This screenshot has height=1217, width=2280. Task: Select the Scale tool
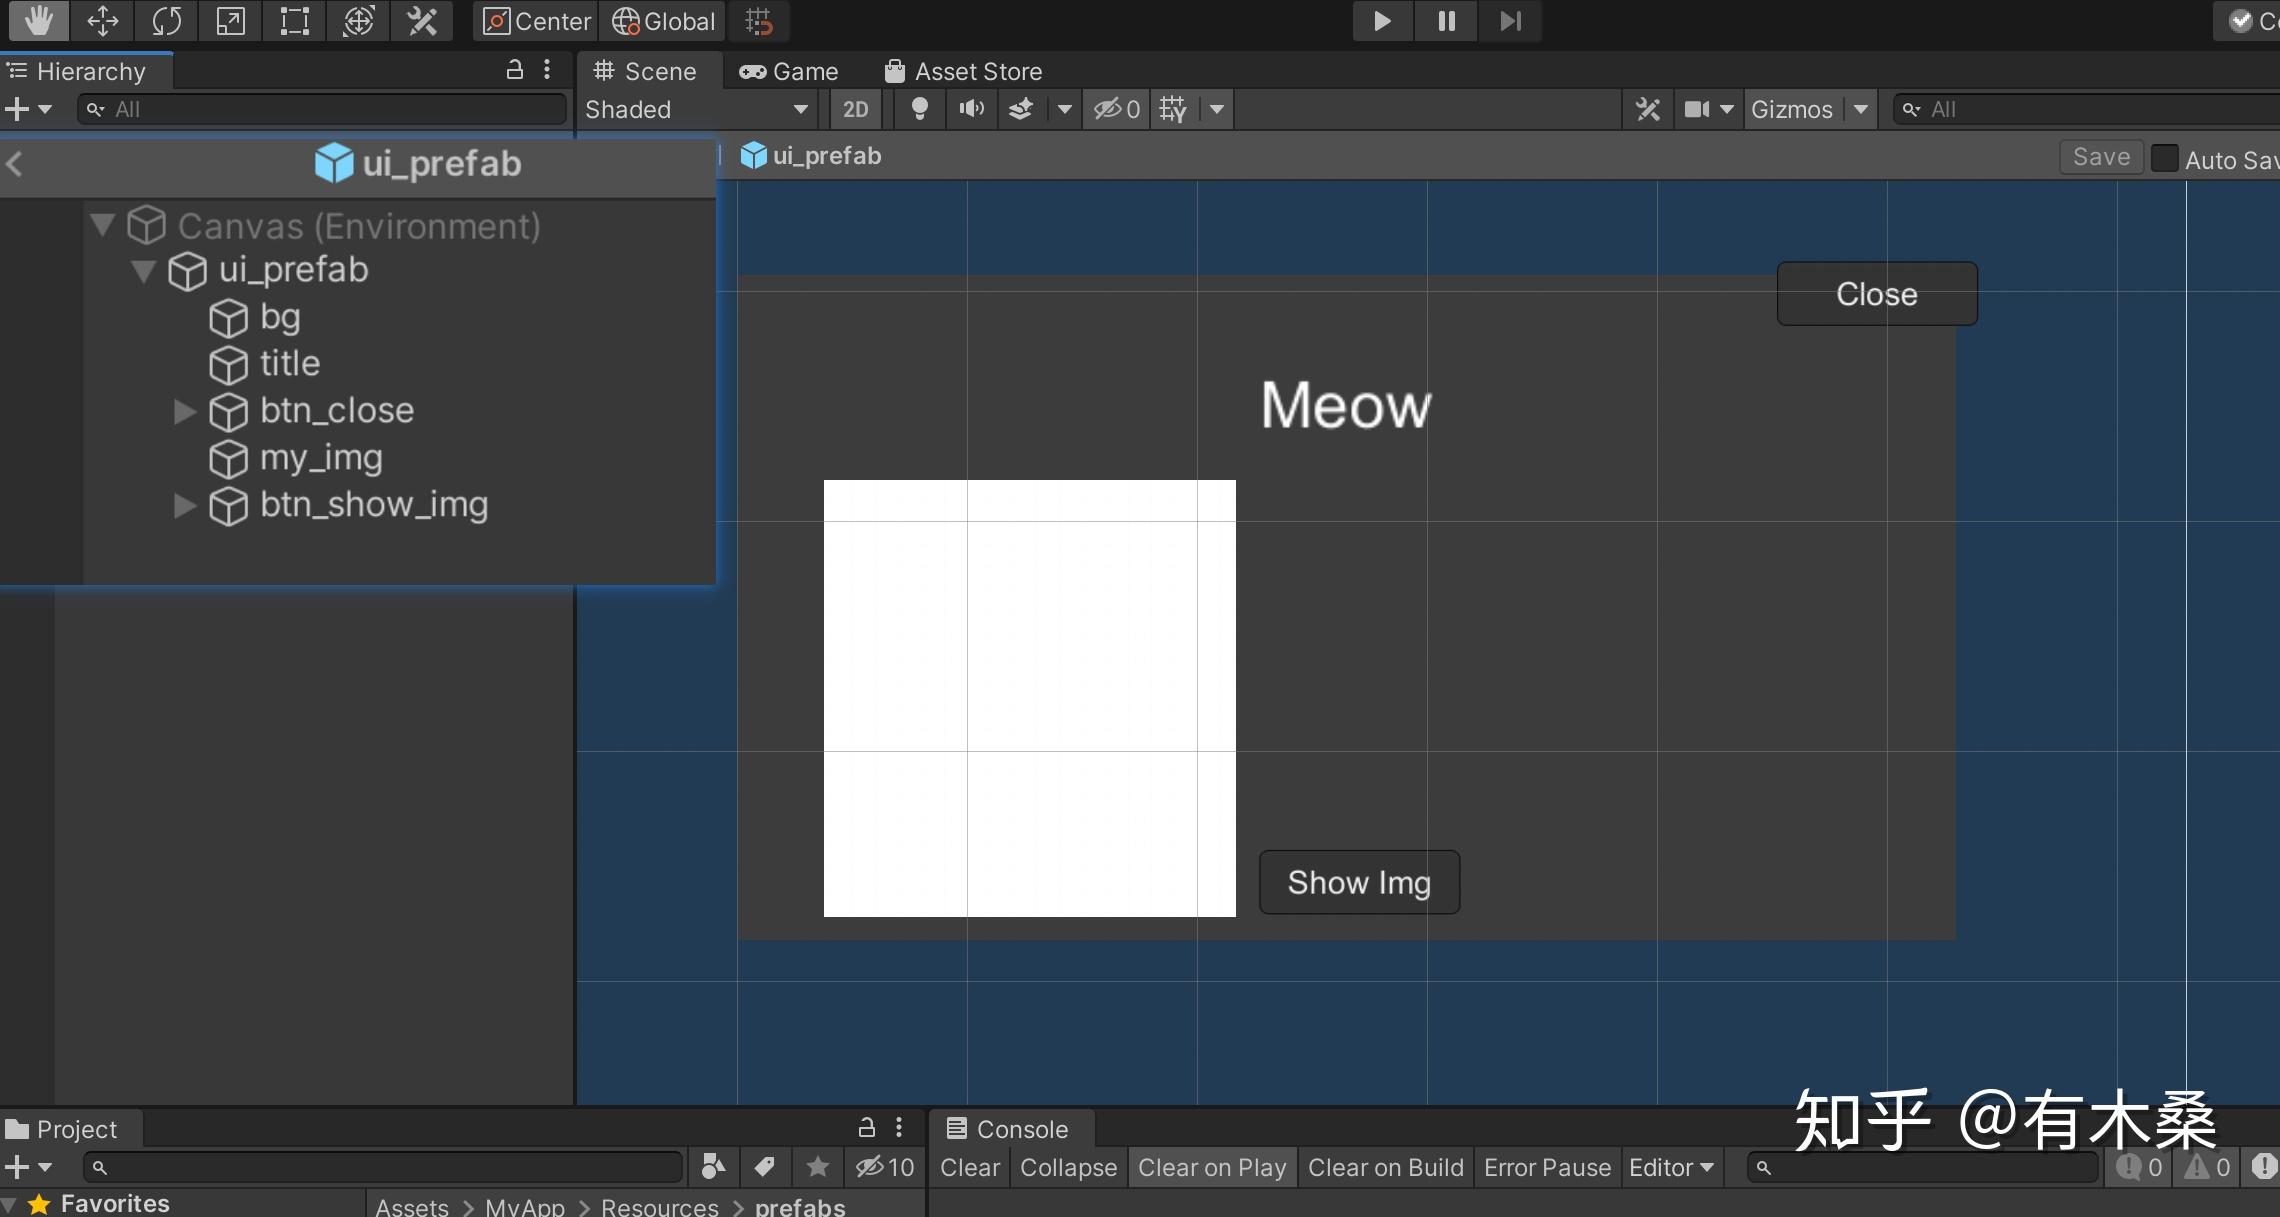230,21
